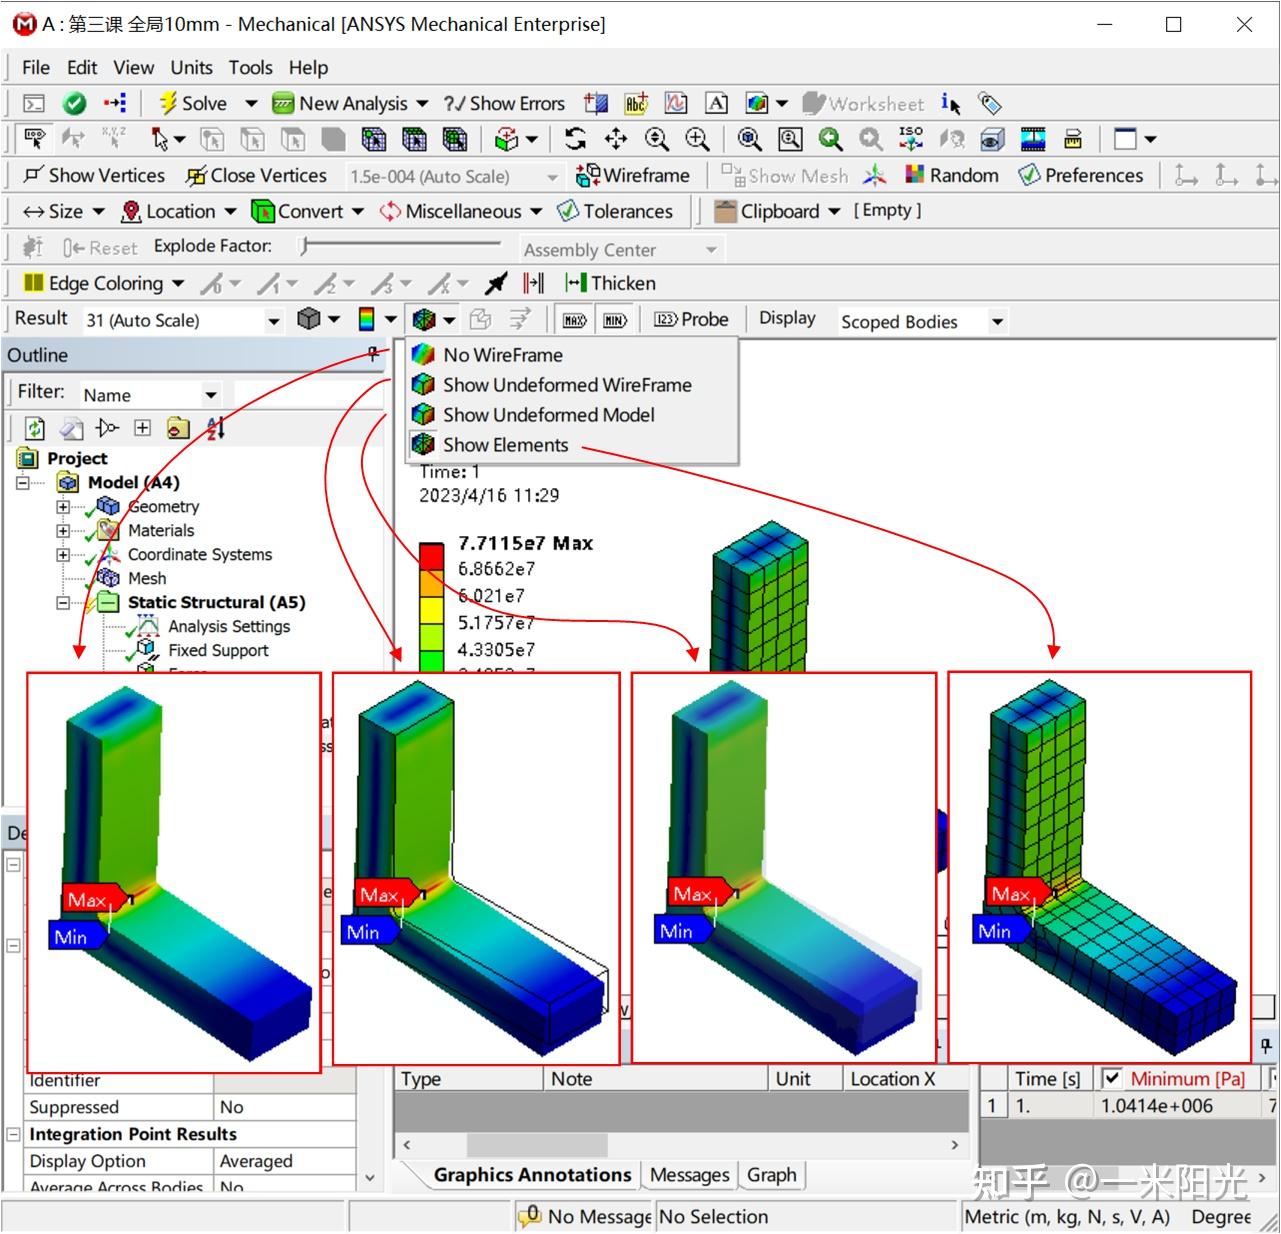Apply Random coloring to parts
The width and height of the screenshot is (1281, 1234).
pyautogui.click(x=952, y=175)
